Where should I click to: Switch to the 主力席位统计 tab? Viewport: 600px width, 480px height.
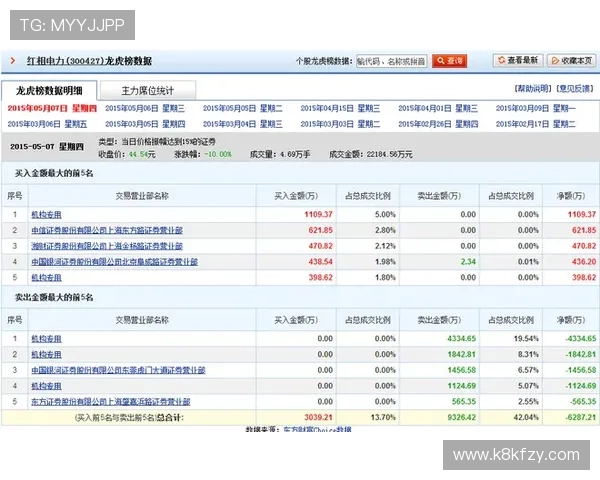click(x=148, y=91)
